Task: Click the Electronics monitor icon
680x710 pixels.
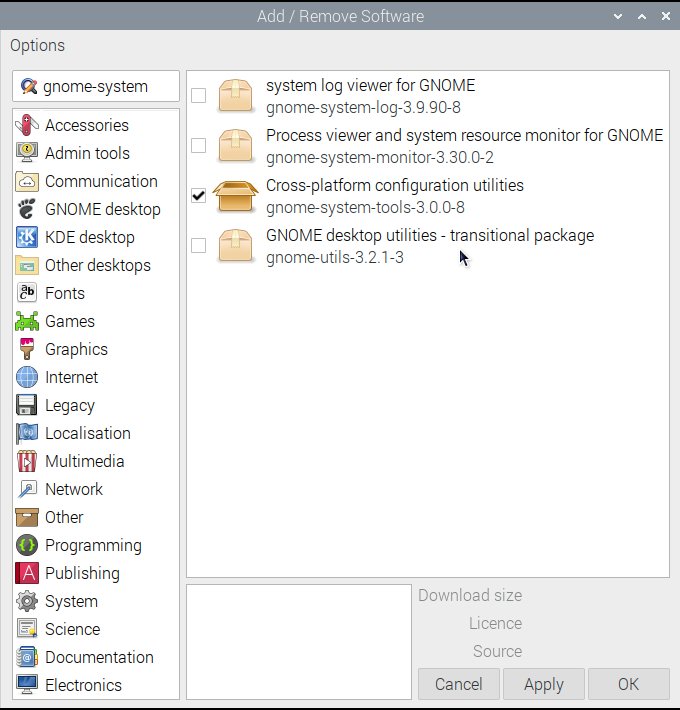Action: (x=27, y=685)
